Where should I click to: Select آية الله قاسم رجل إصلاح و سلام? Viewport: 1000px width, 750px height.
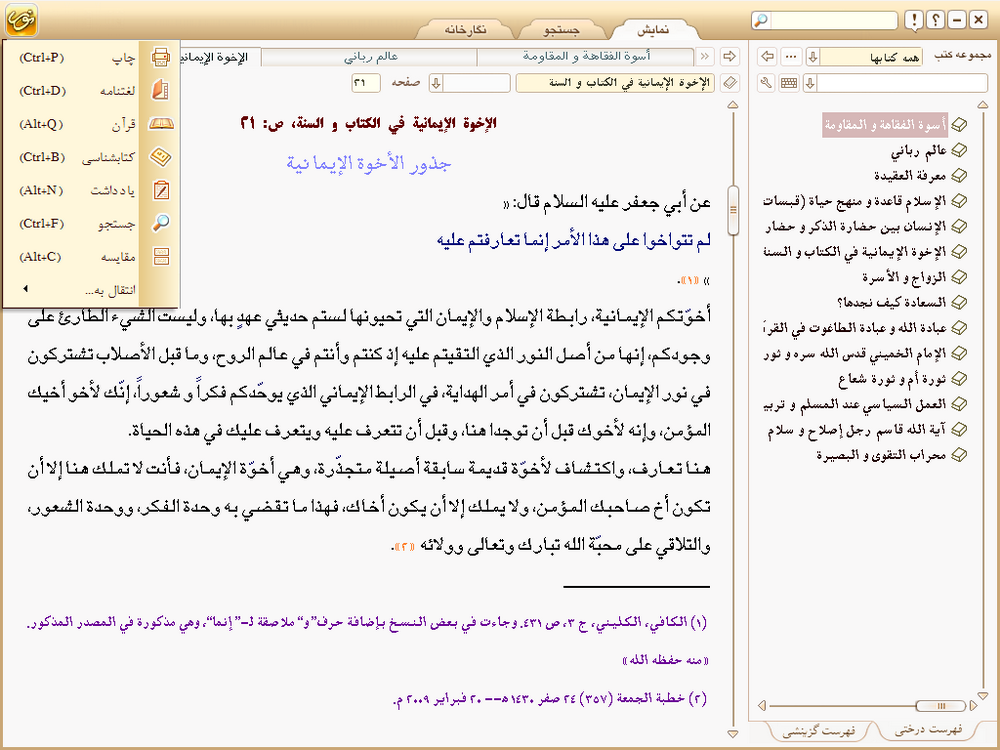pyautogui.click(x=857, y=430)
